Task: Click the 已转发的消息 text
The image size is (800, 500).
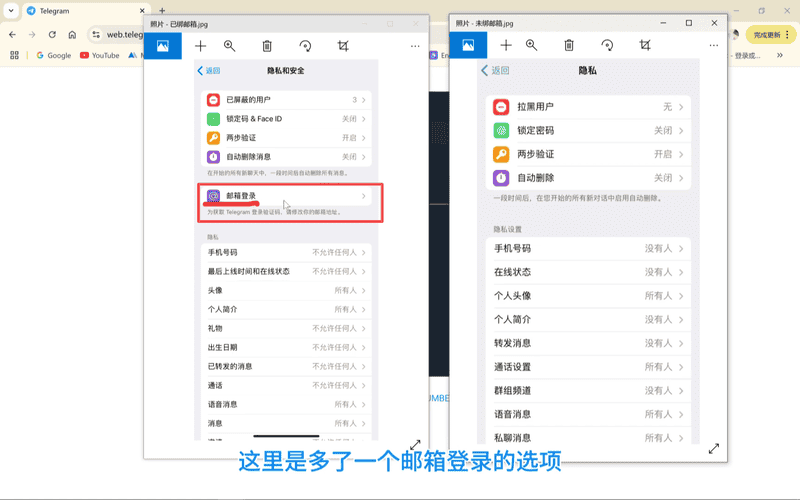Action: [230, 366]
